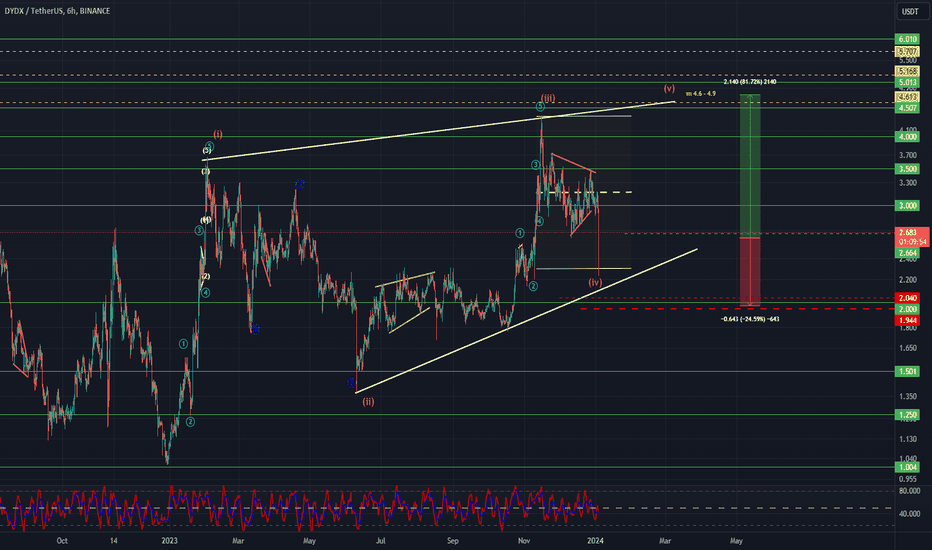Click the current price 2.683 label
932x550 pixels.
[x=908, y=232]
